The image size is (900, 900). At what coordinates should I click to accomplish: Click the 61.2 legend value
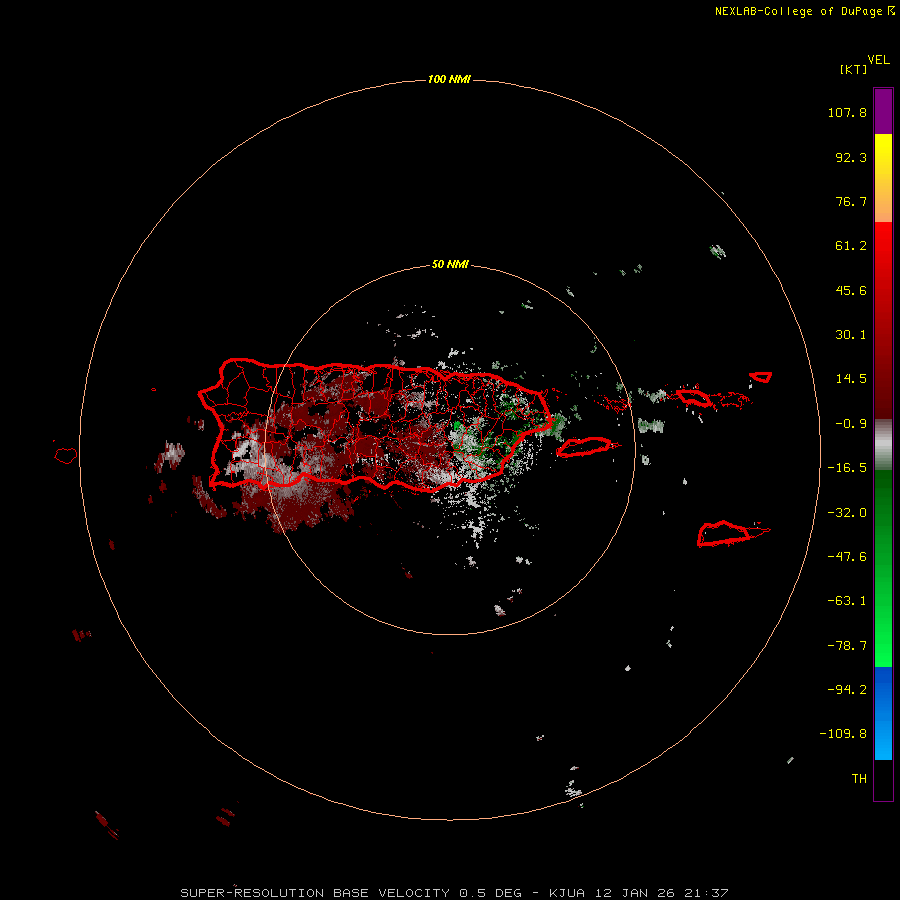[851, 246]
